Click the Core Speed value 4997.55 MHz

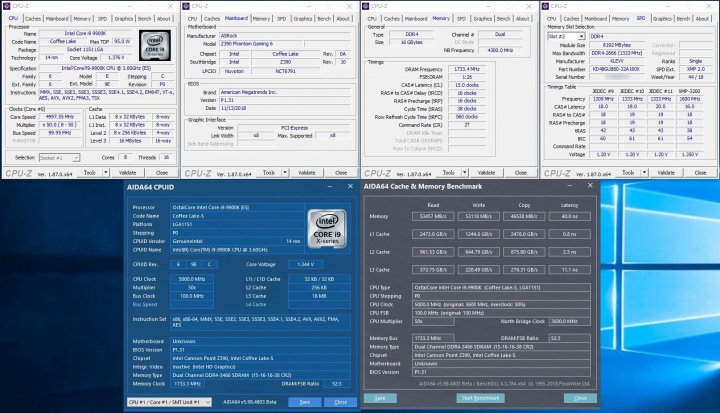tap(60, 117)
